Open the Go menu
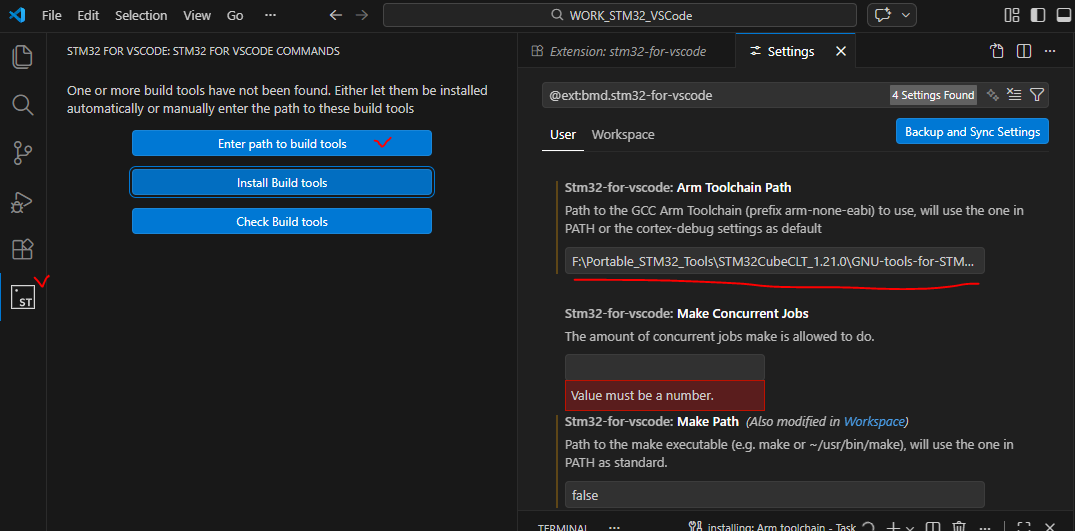 [235, 15]
